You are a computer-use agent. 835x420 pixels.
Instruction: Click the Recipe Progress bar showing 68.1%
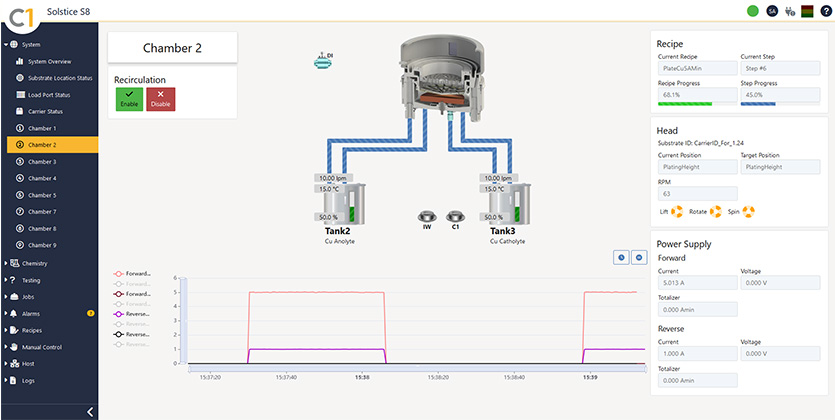698,104
